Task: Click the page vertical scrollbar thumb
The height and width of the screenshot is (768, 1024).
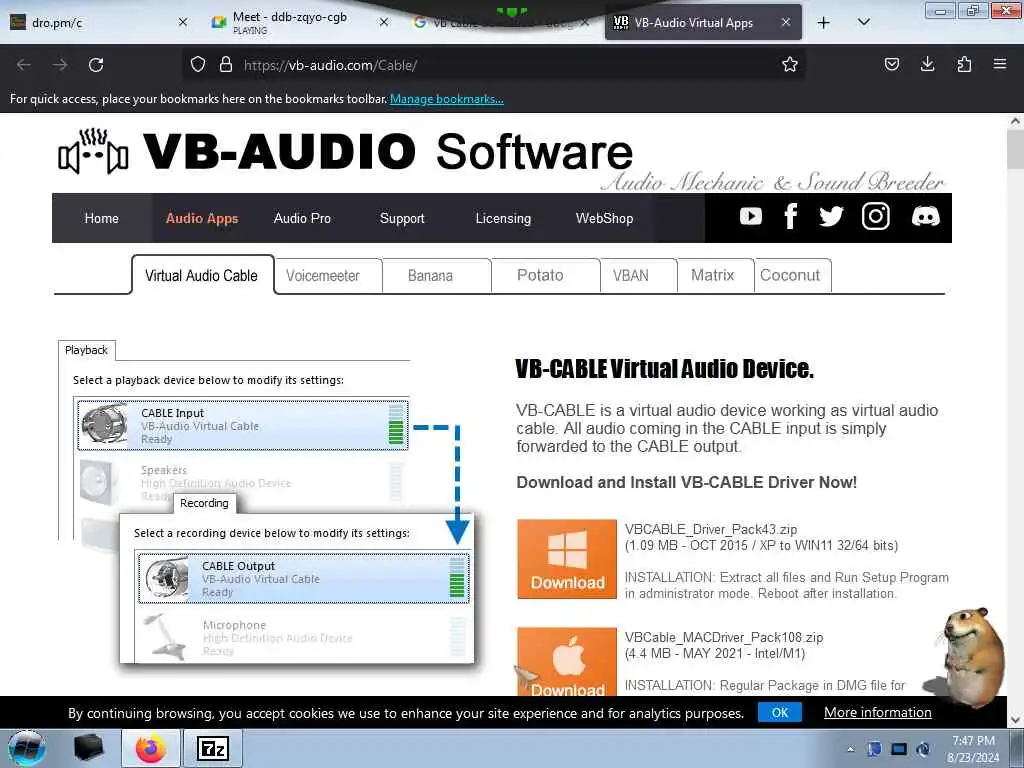Action: [1015, 149]
